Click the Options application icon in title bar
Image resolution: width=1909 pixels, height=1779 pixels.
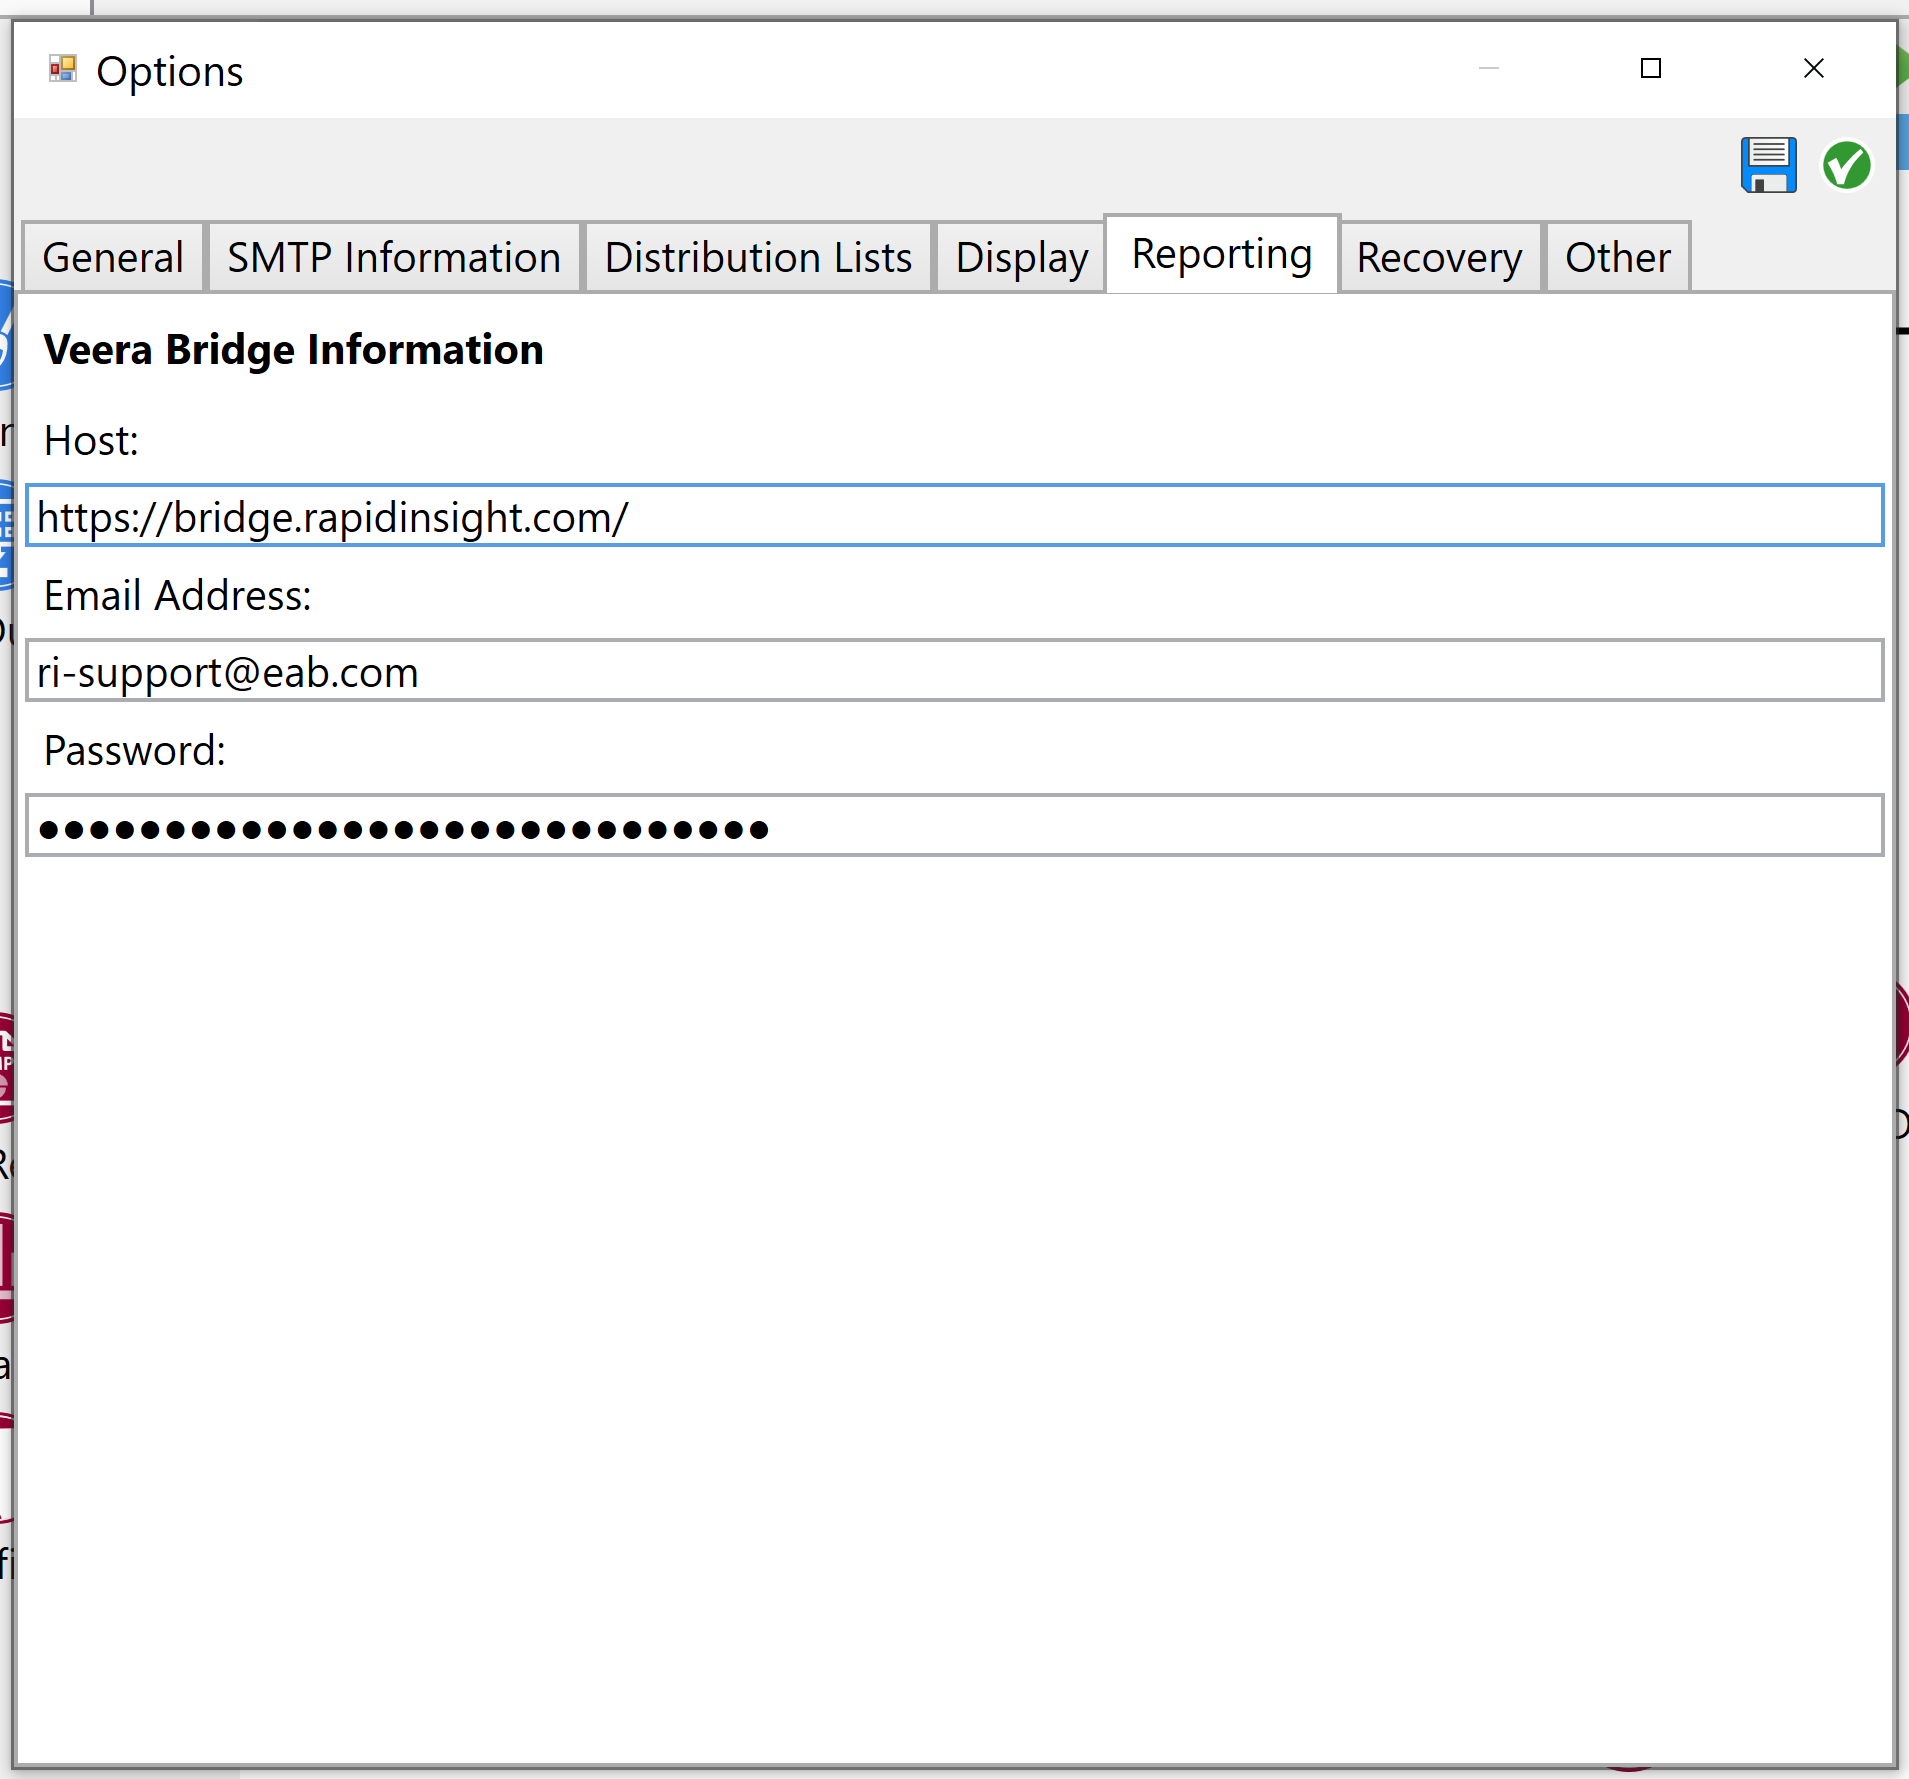[x=62, y=68]
